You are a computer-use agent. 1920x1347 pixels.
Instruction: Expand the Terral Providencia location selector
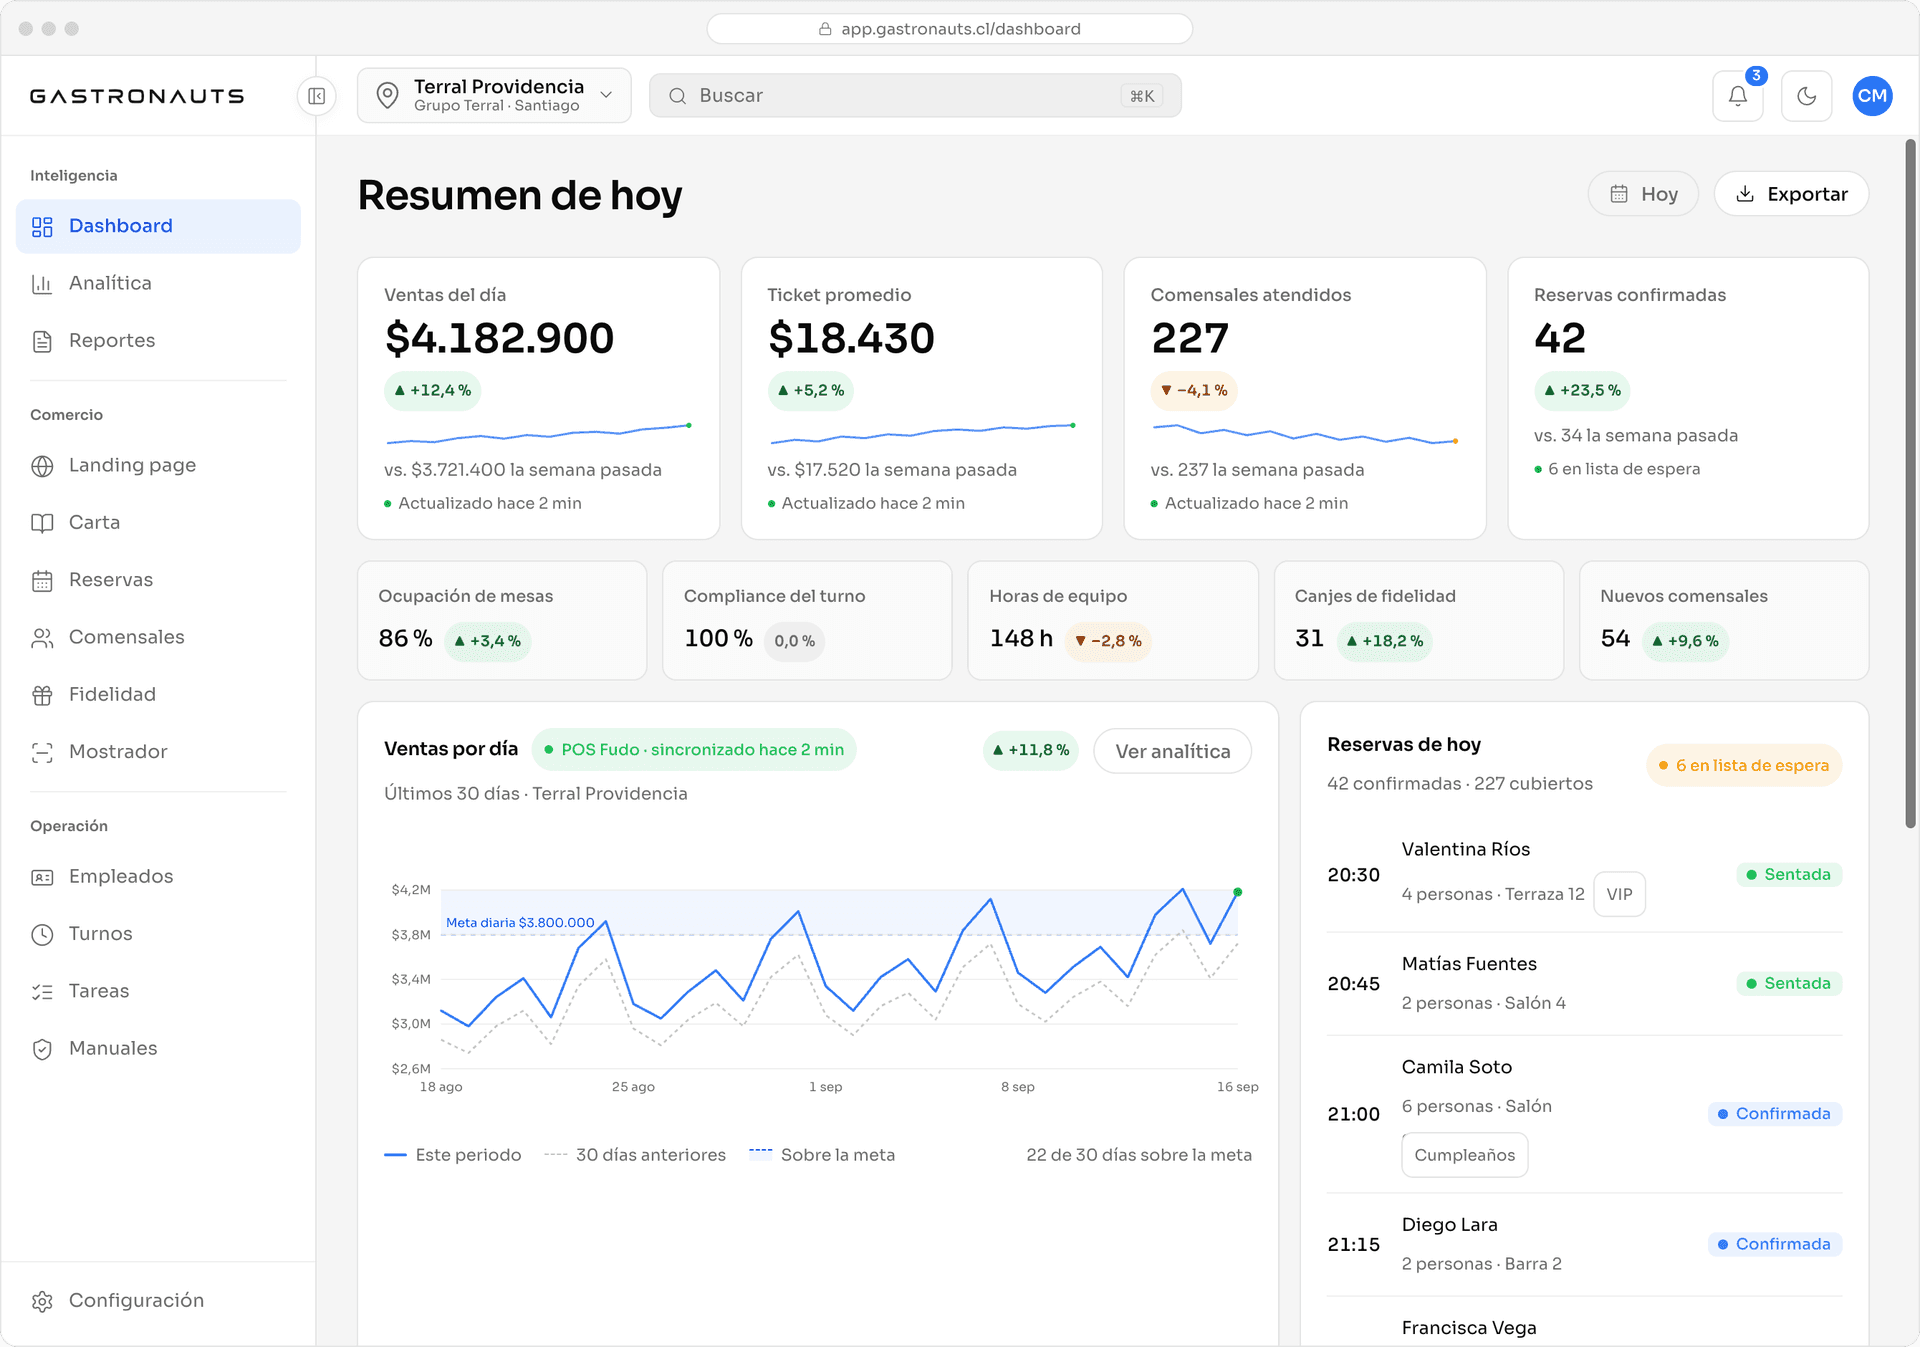coord(494,96)
